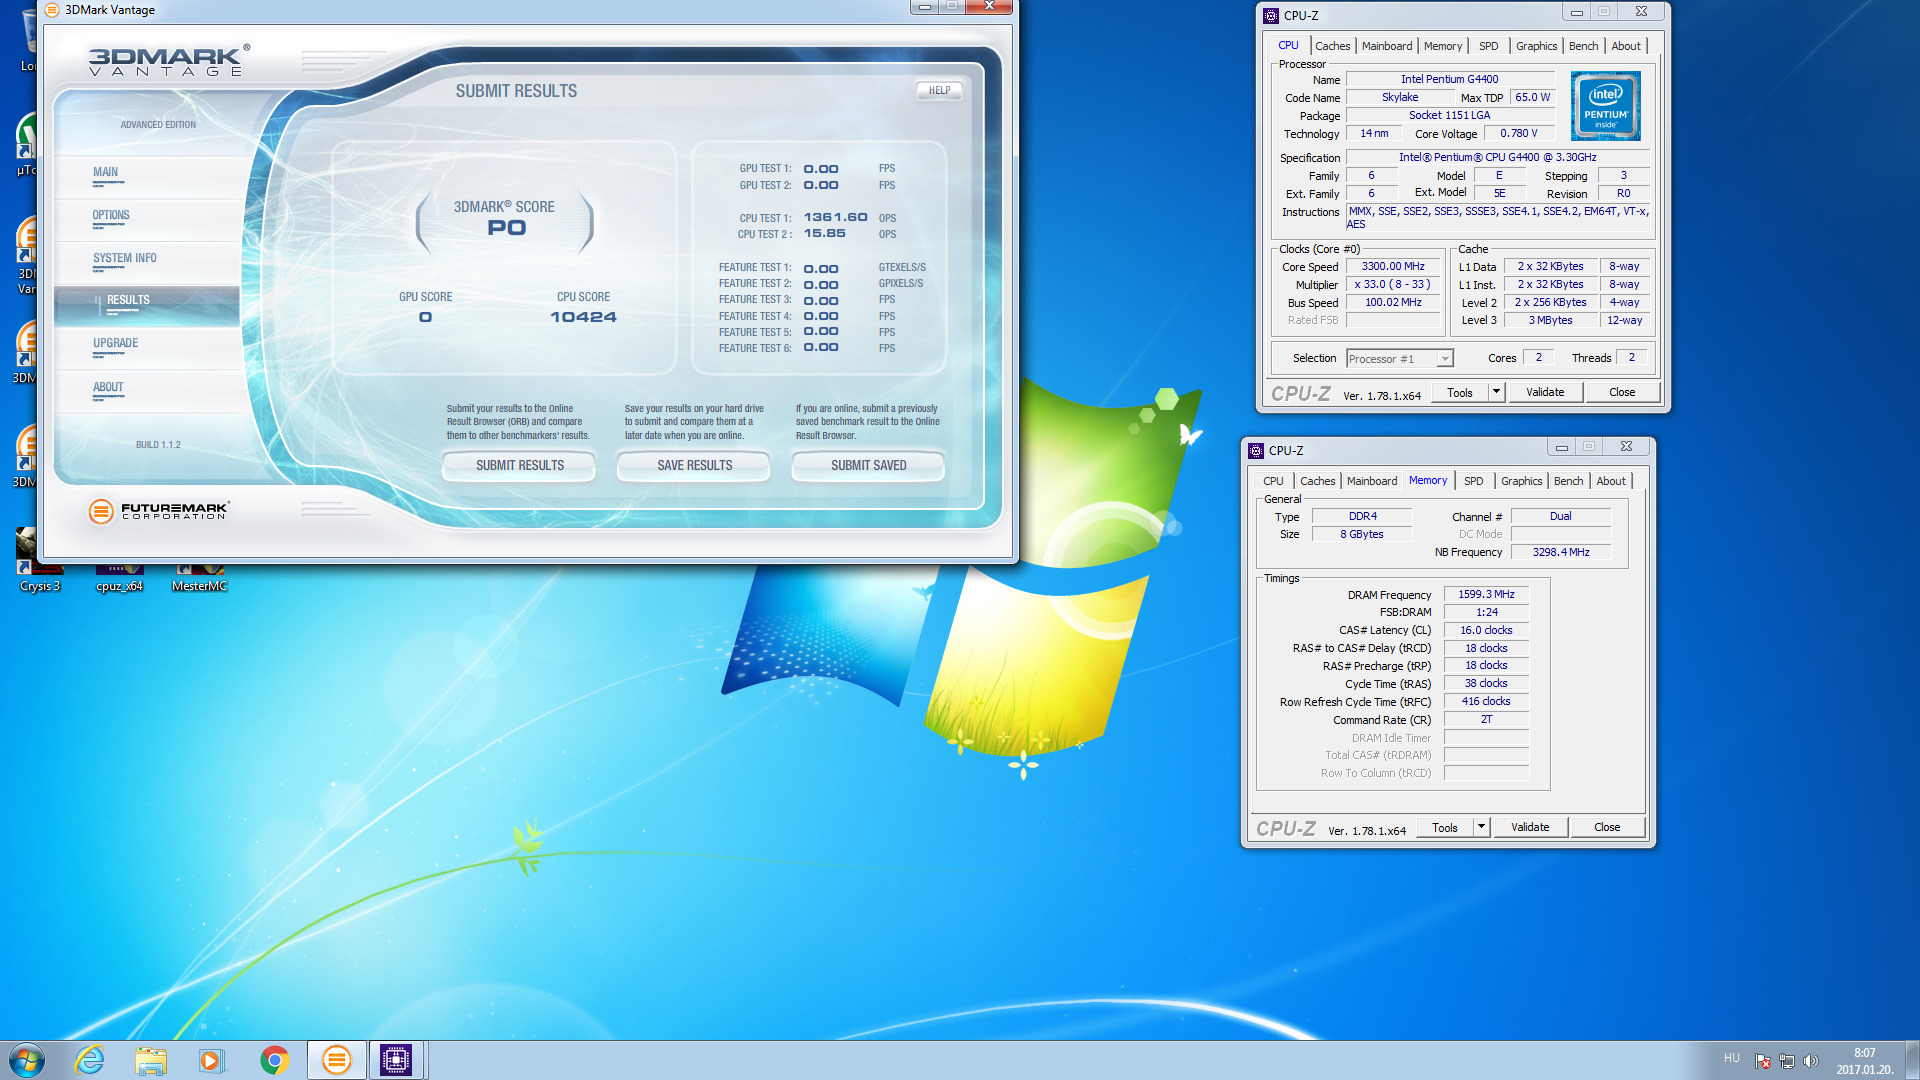
Task: Click the Intel Pentium logo in CPU-Z
Action: (x=1605, y=105)
